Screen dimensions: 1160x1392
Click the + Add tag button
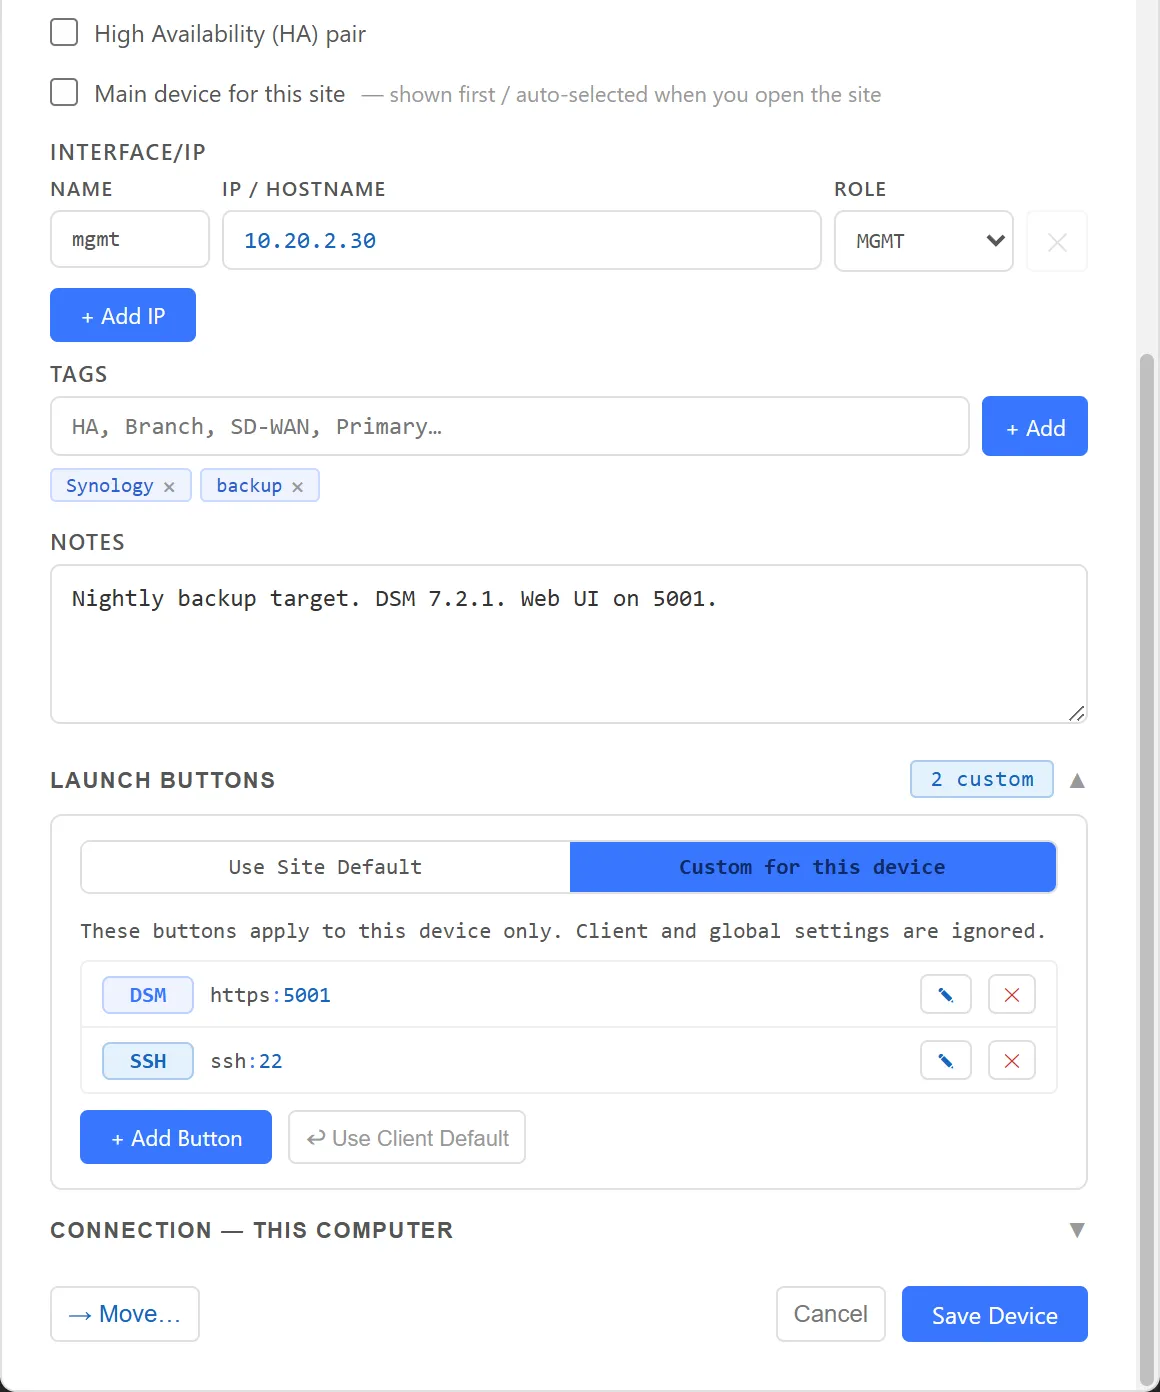(1034, 427)
